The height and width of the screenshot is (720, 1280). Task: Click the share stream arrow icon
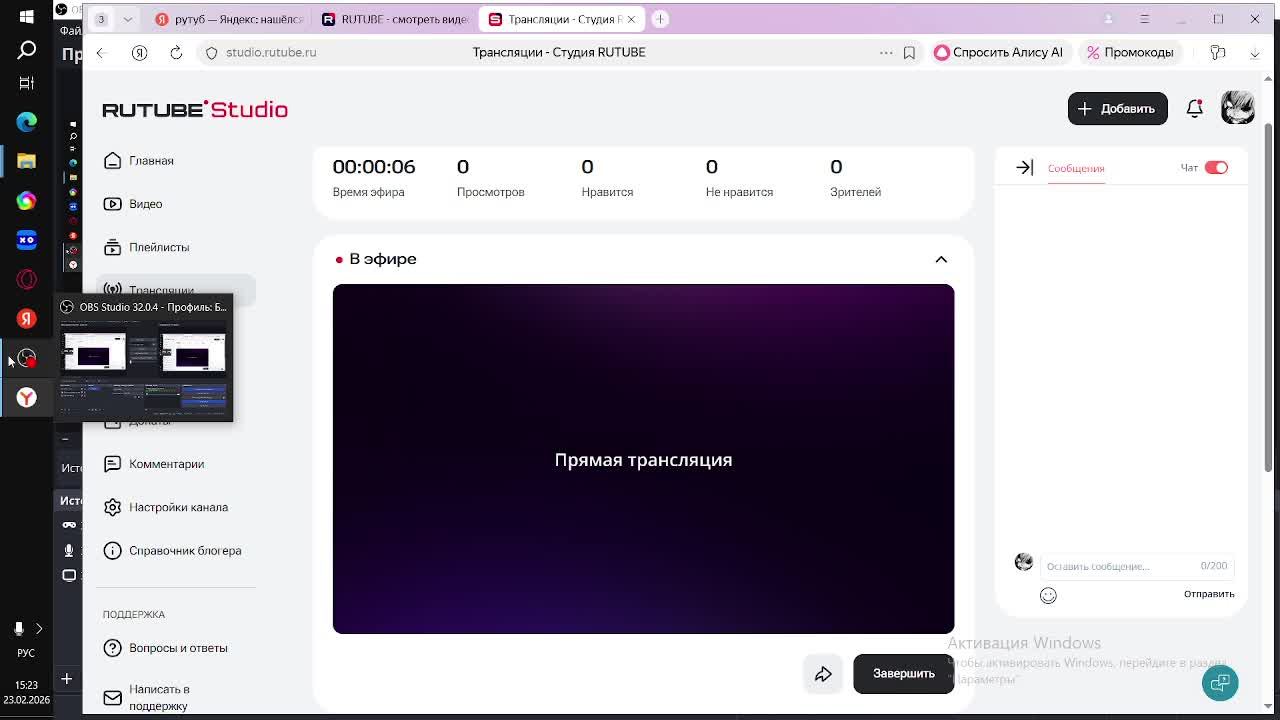pyautogui.click(x=823, y=674)
